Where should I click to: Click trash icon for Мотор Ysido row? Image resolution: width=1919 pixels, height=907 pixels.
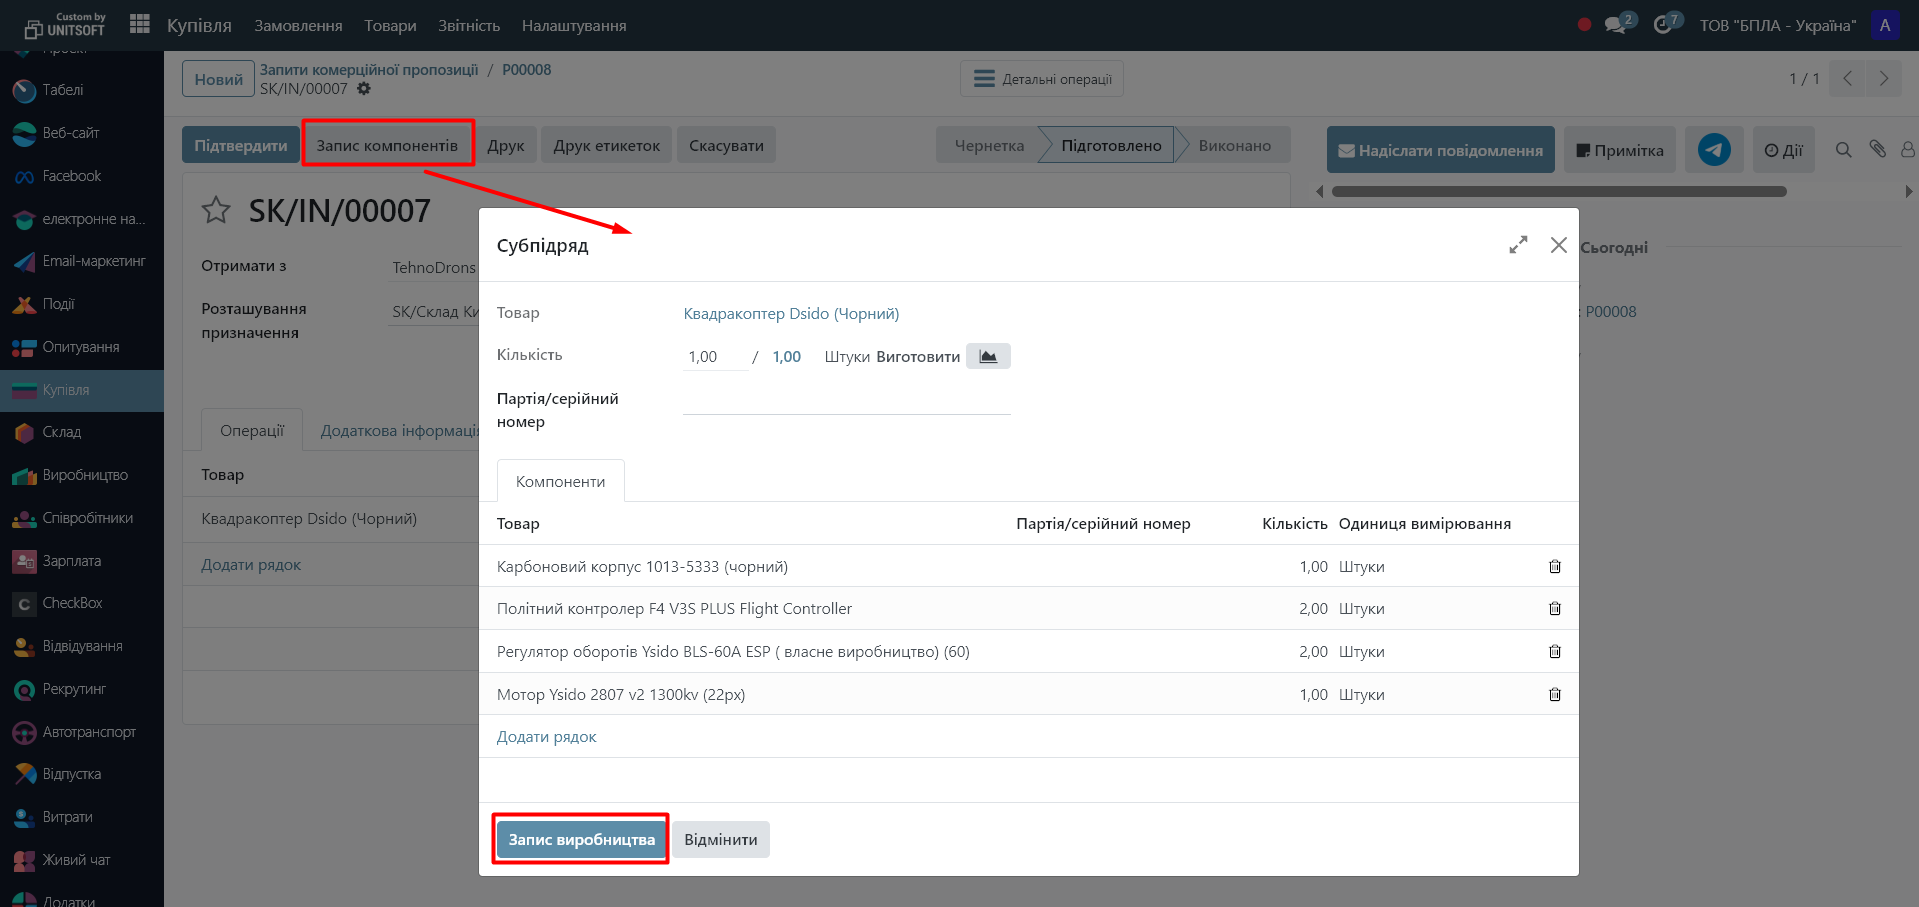[x=1554, y=695]
